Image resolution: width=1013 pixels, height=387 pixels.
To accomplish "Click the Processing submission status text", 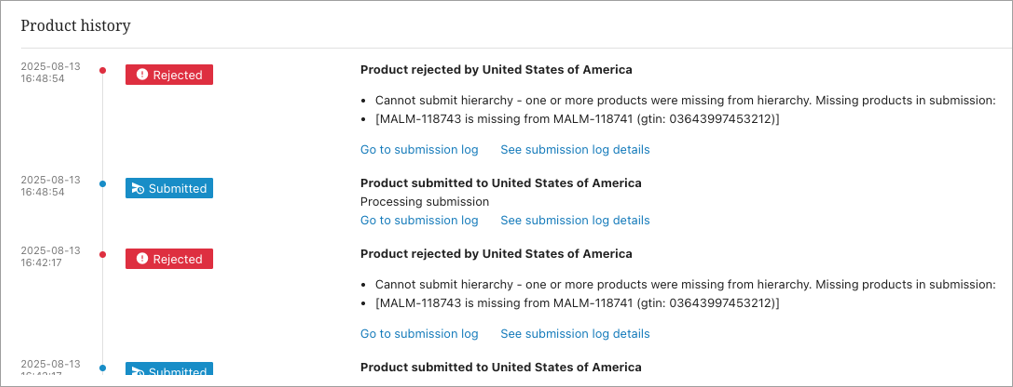I will 424,202.
